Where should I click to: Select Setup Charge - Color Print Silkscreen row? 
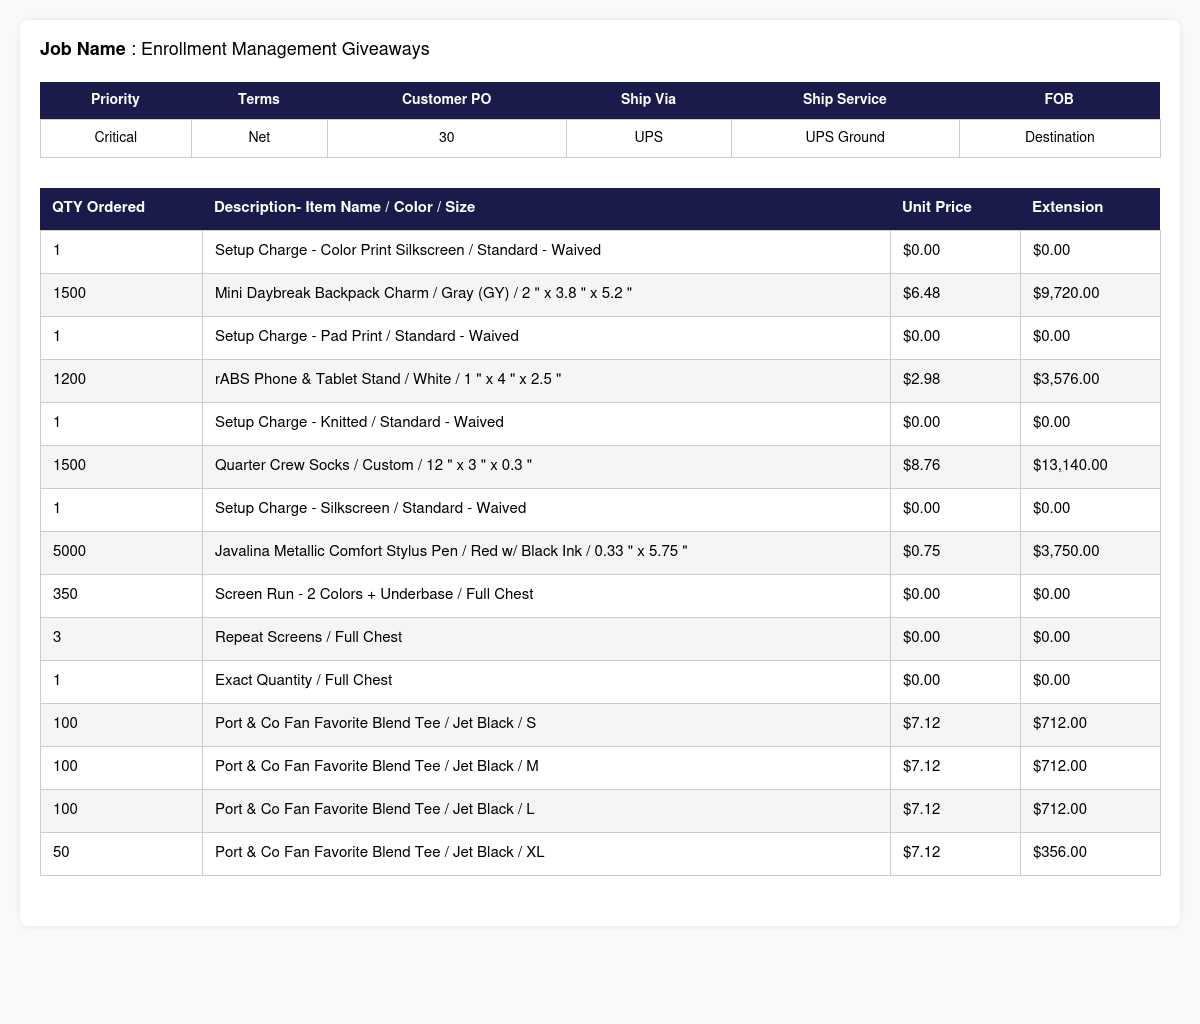(x=600, y=251)
